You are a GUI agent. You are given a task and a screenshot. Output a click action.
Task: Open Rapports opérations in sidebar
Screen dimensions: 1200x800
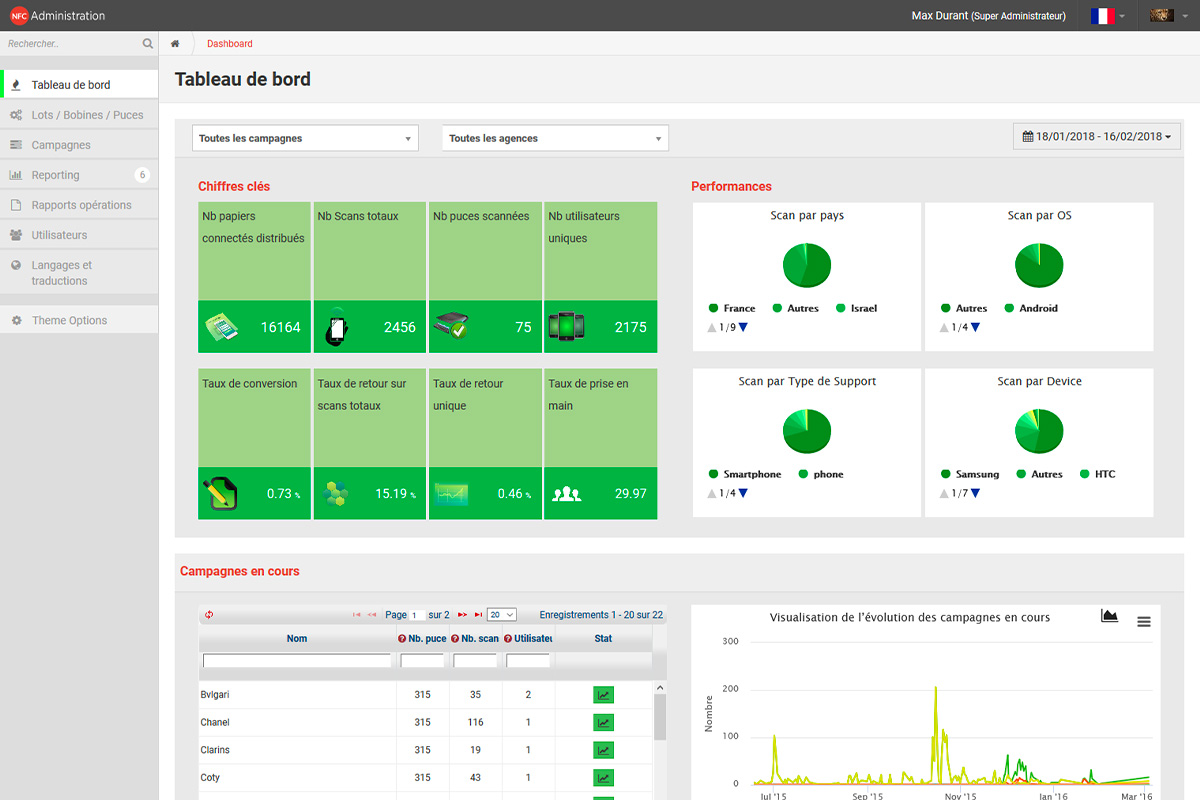coord(79,205)
